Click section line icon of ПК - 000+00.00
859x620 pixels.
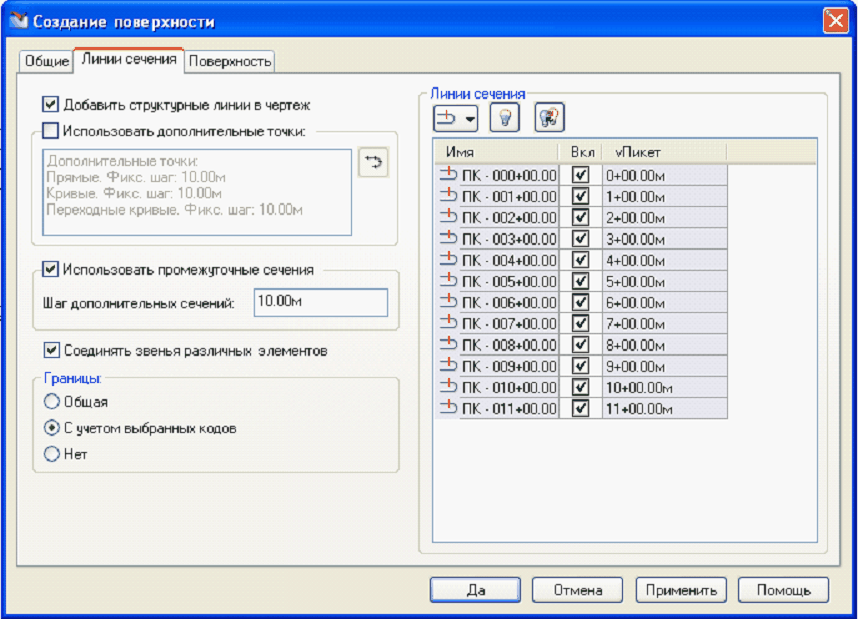[447, 175]
